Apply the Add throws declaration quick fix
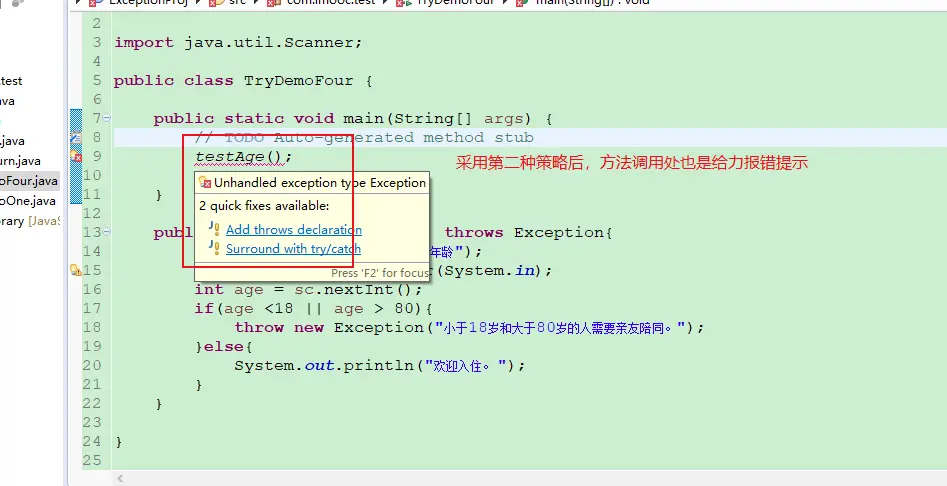The image size is (947, 486). 294,229
